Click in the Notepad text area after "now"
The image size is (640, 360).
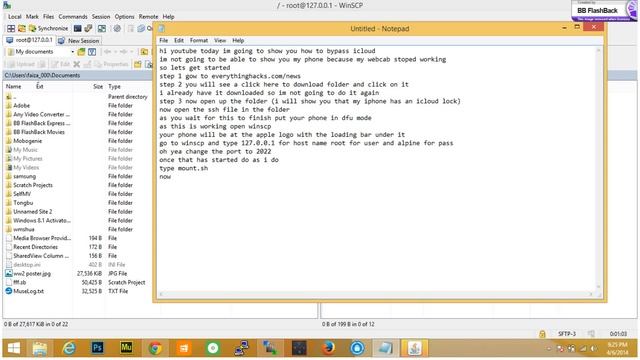[x=173, y=177]
